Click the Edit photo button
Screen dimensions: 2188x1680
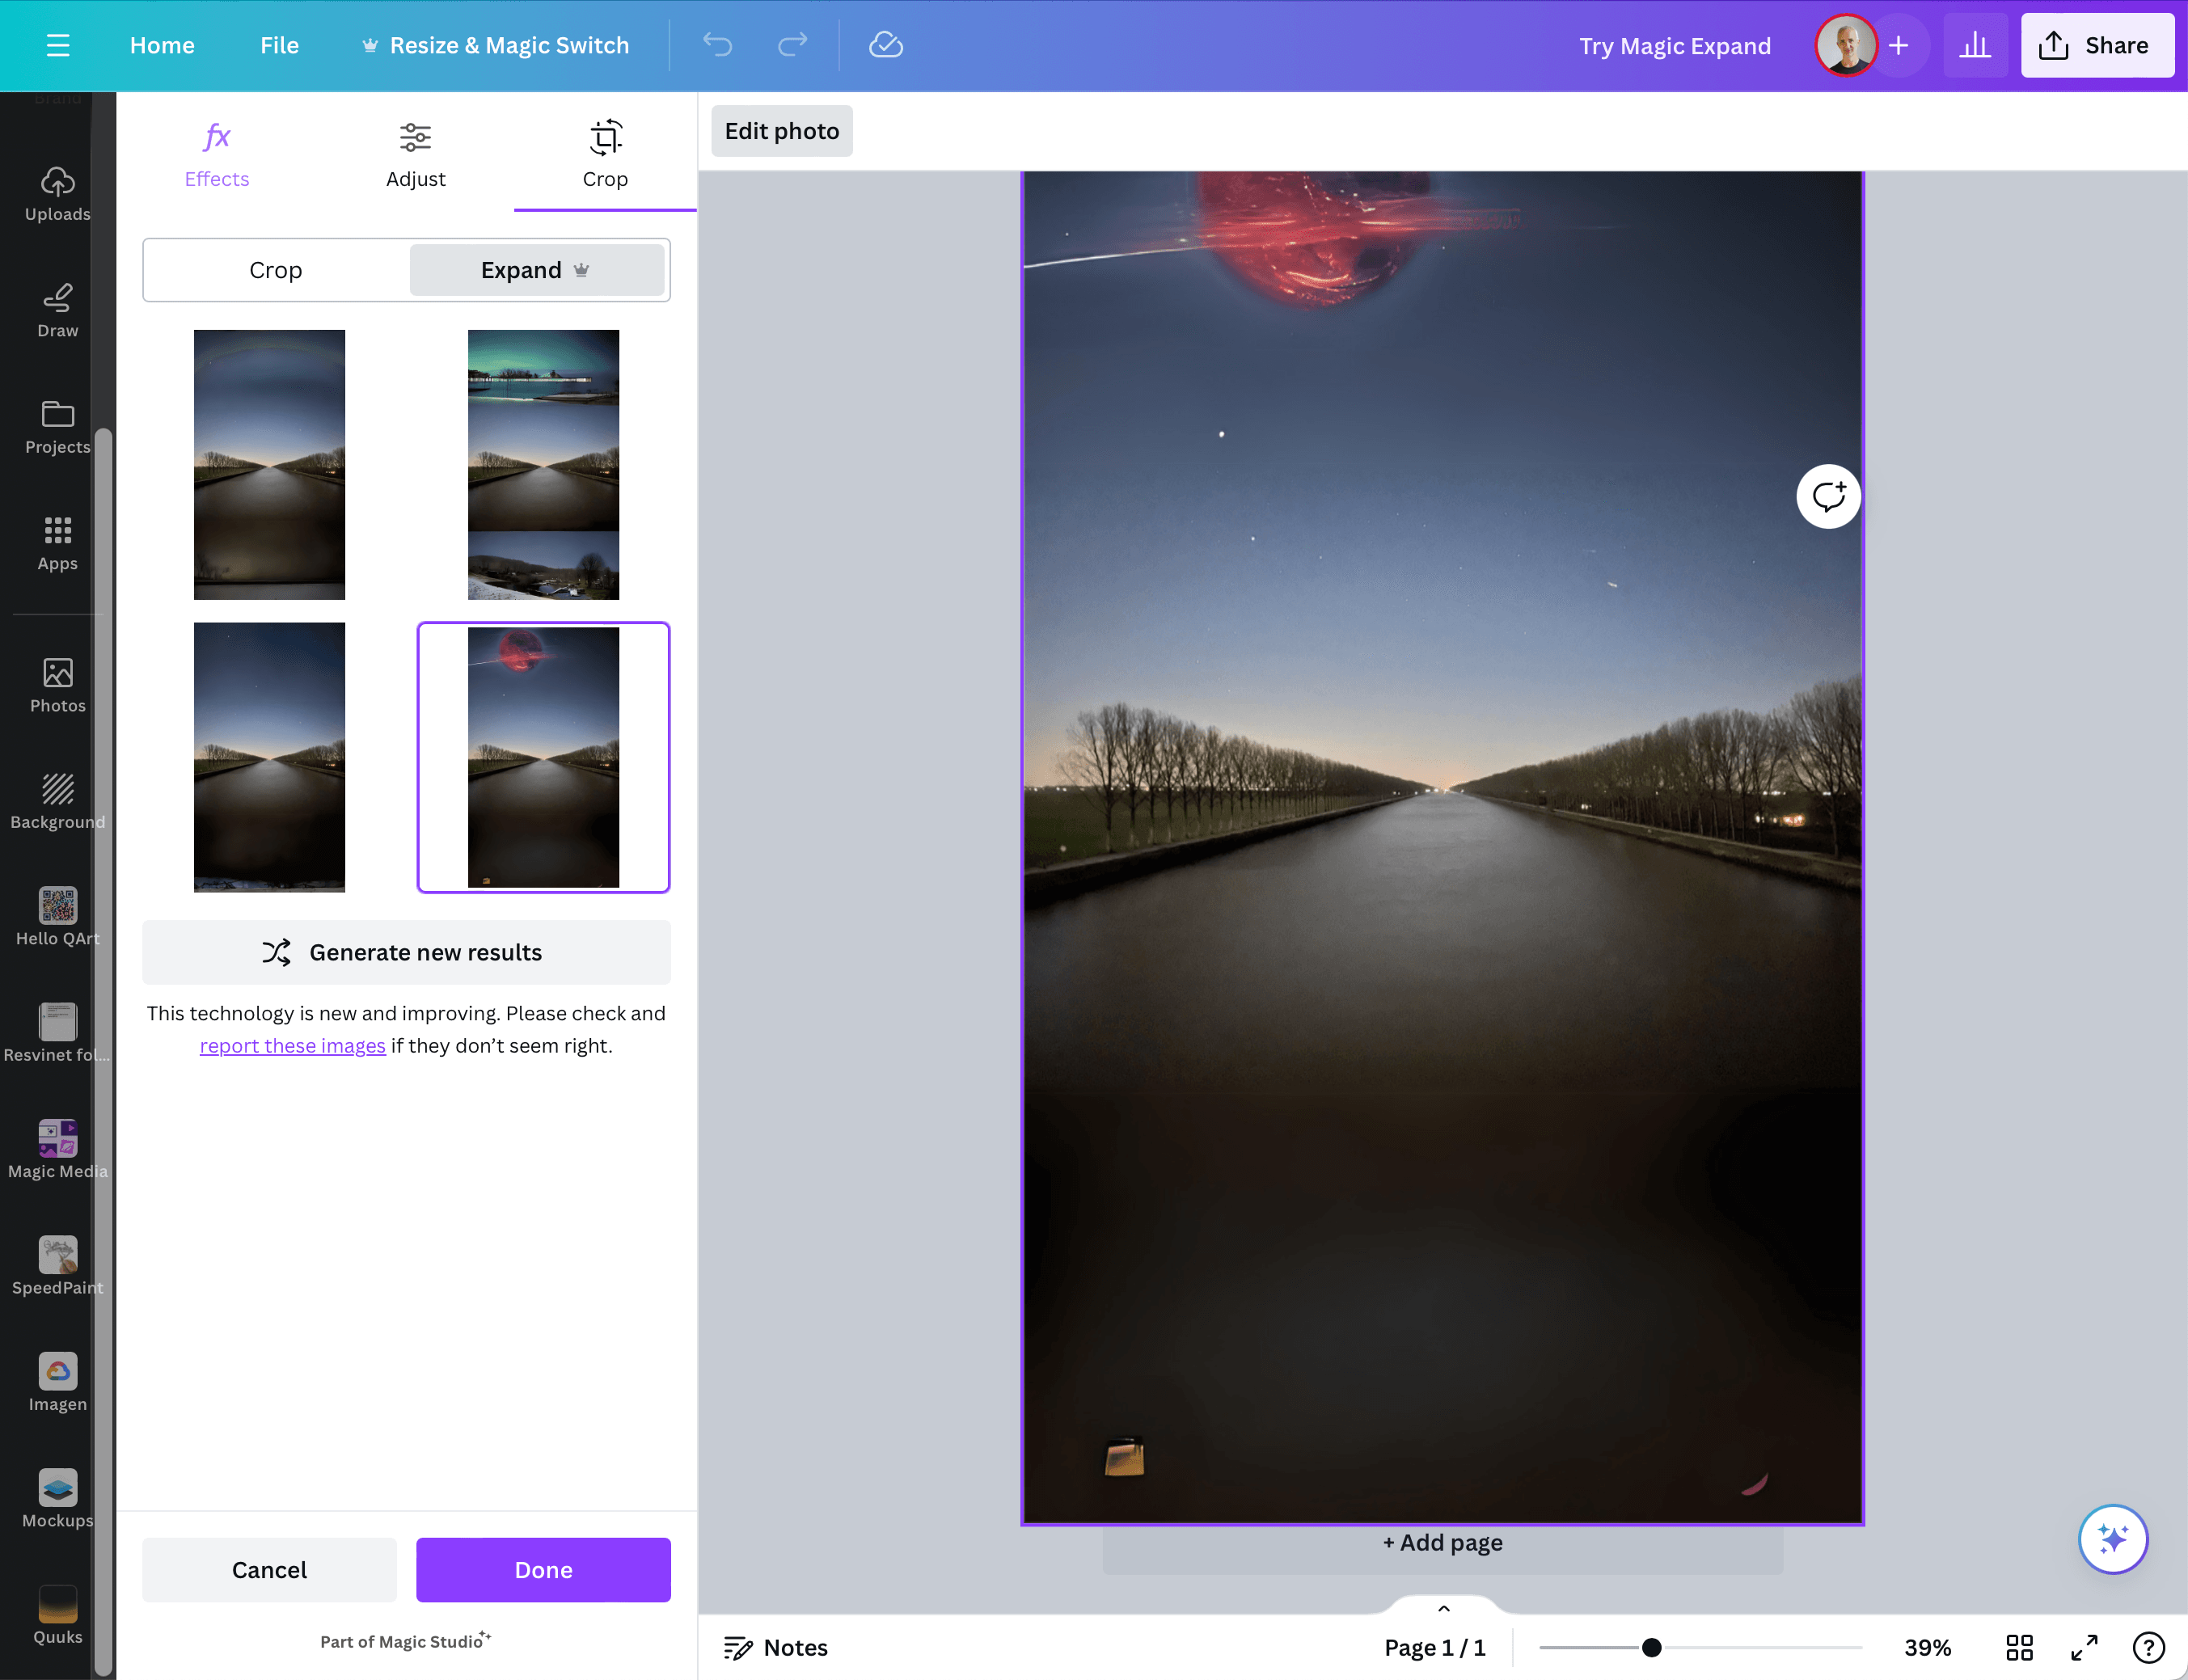782,131
